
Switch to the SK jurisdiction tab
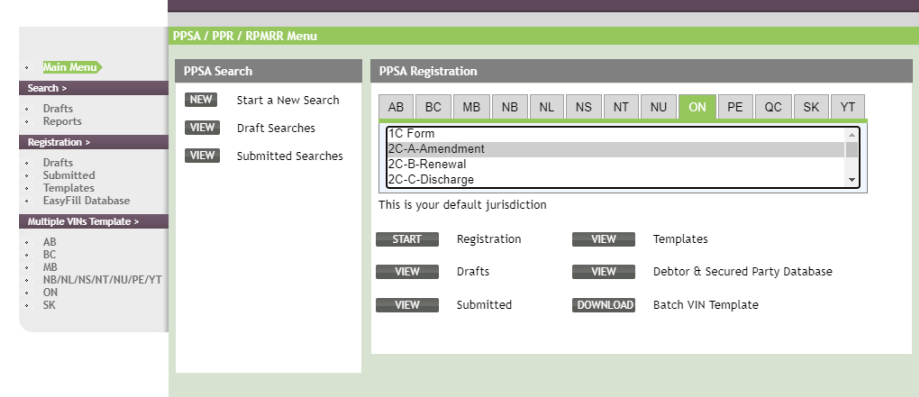pyautogui.click(x=811, y=107)
